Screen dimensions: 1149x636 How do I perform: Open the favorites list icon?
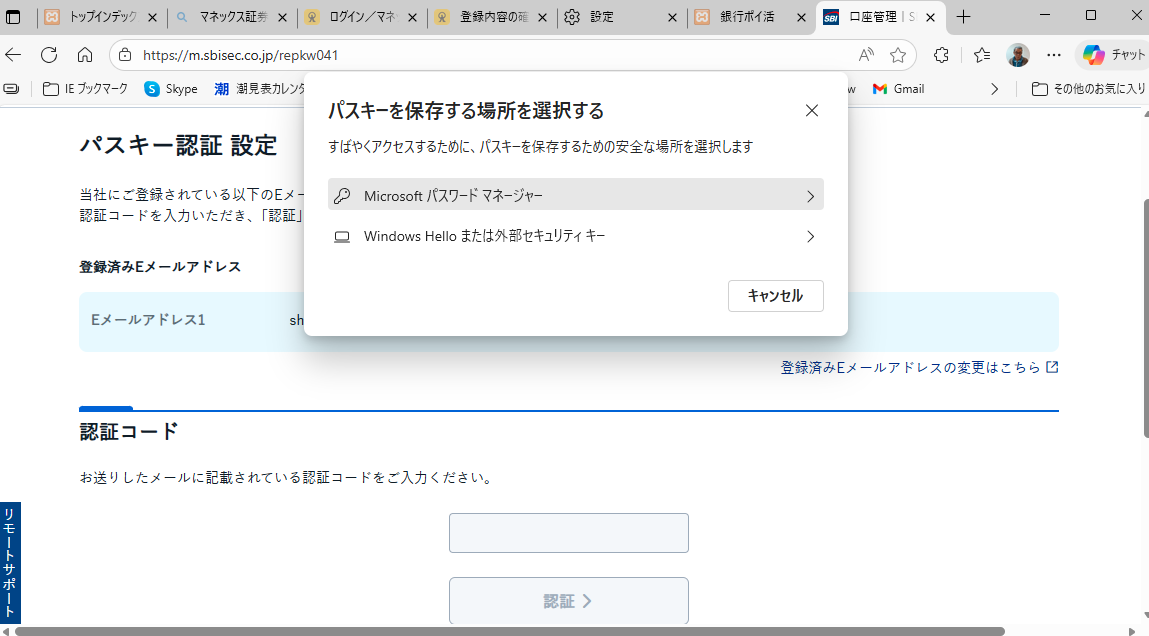[x=982, y=55]
